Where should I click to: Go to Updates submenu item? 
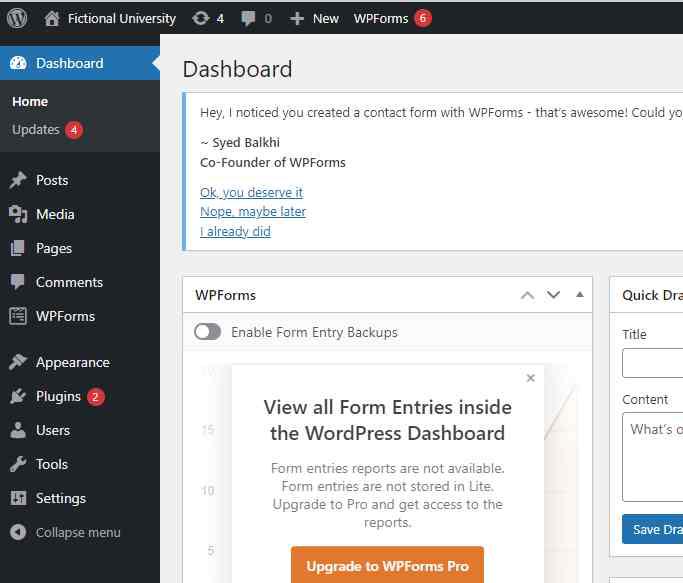[x=36, y=130]
